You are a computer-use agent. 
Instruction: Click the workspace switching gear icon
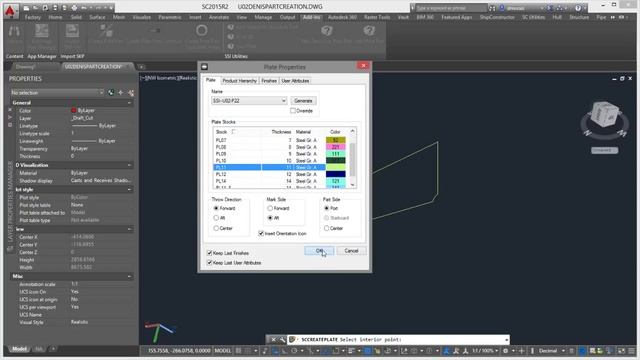tap(505, 351)
